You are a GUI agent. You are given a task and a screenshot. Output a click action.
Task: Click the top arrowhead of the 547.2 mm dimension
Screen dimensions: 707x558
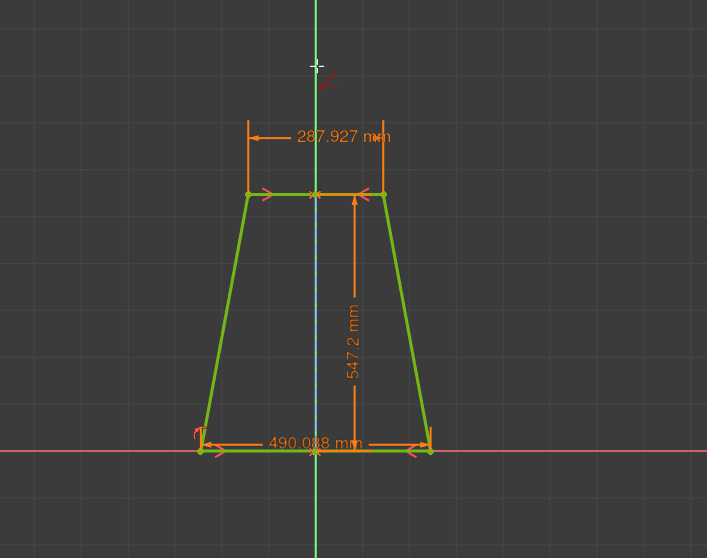[354, 201]
